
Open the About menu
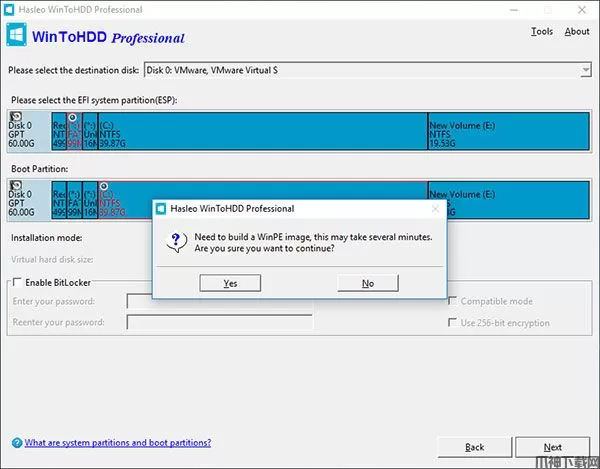click(x=577, y=31)
